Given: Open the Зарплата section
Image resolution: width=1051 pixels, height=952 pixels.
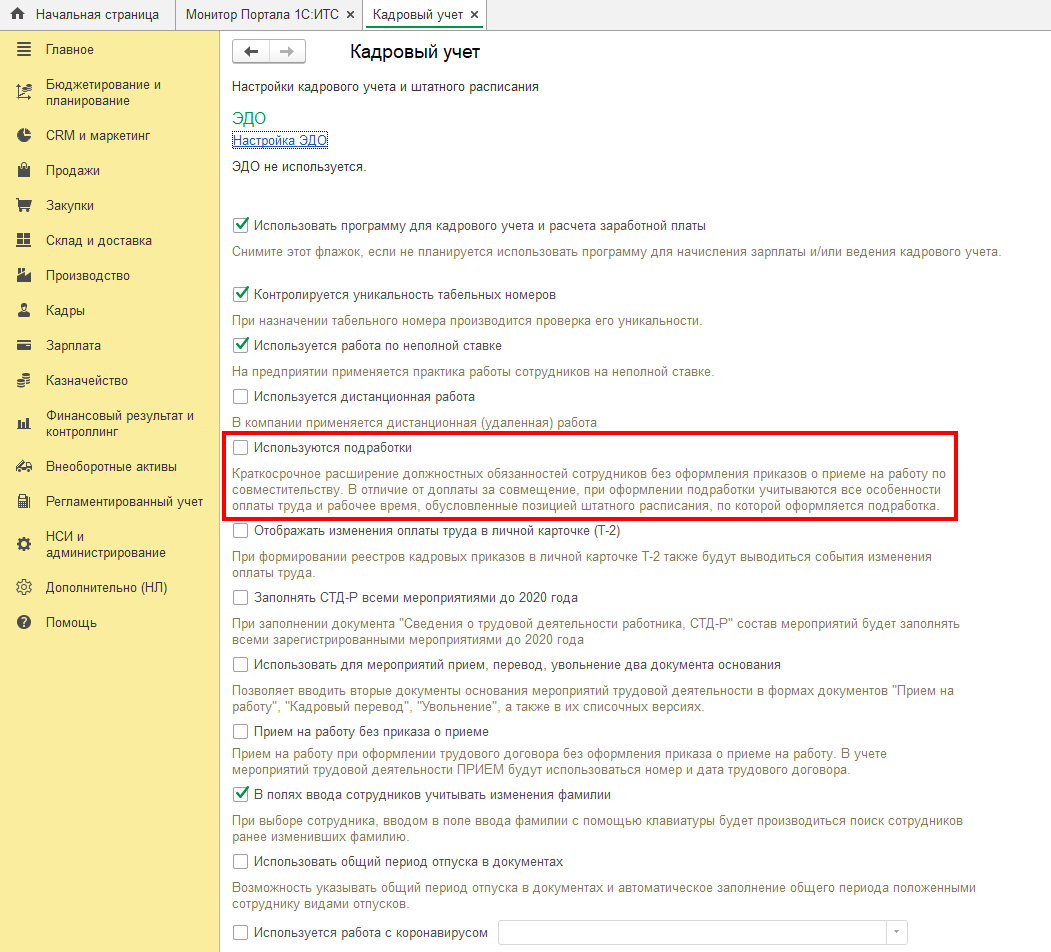Looking at the screenshot, I should coord(73,345).
